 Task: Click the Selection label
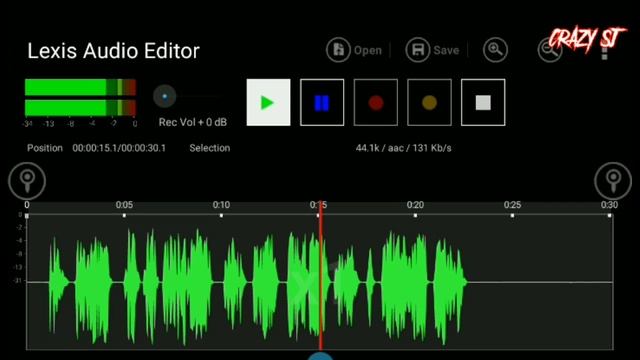point(210,148)
